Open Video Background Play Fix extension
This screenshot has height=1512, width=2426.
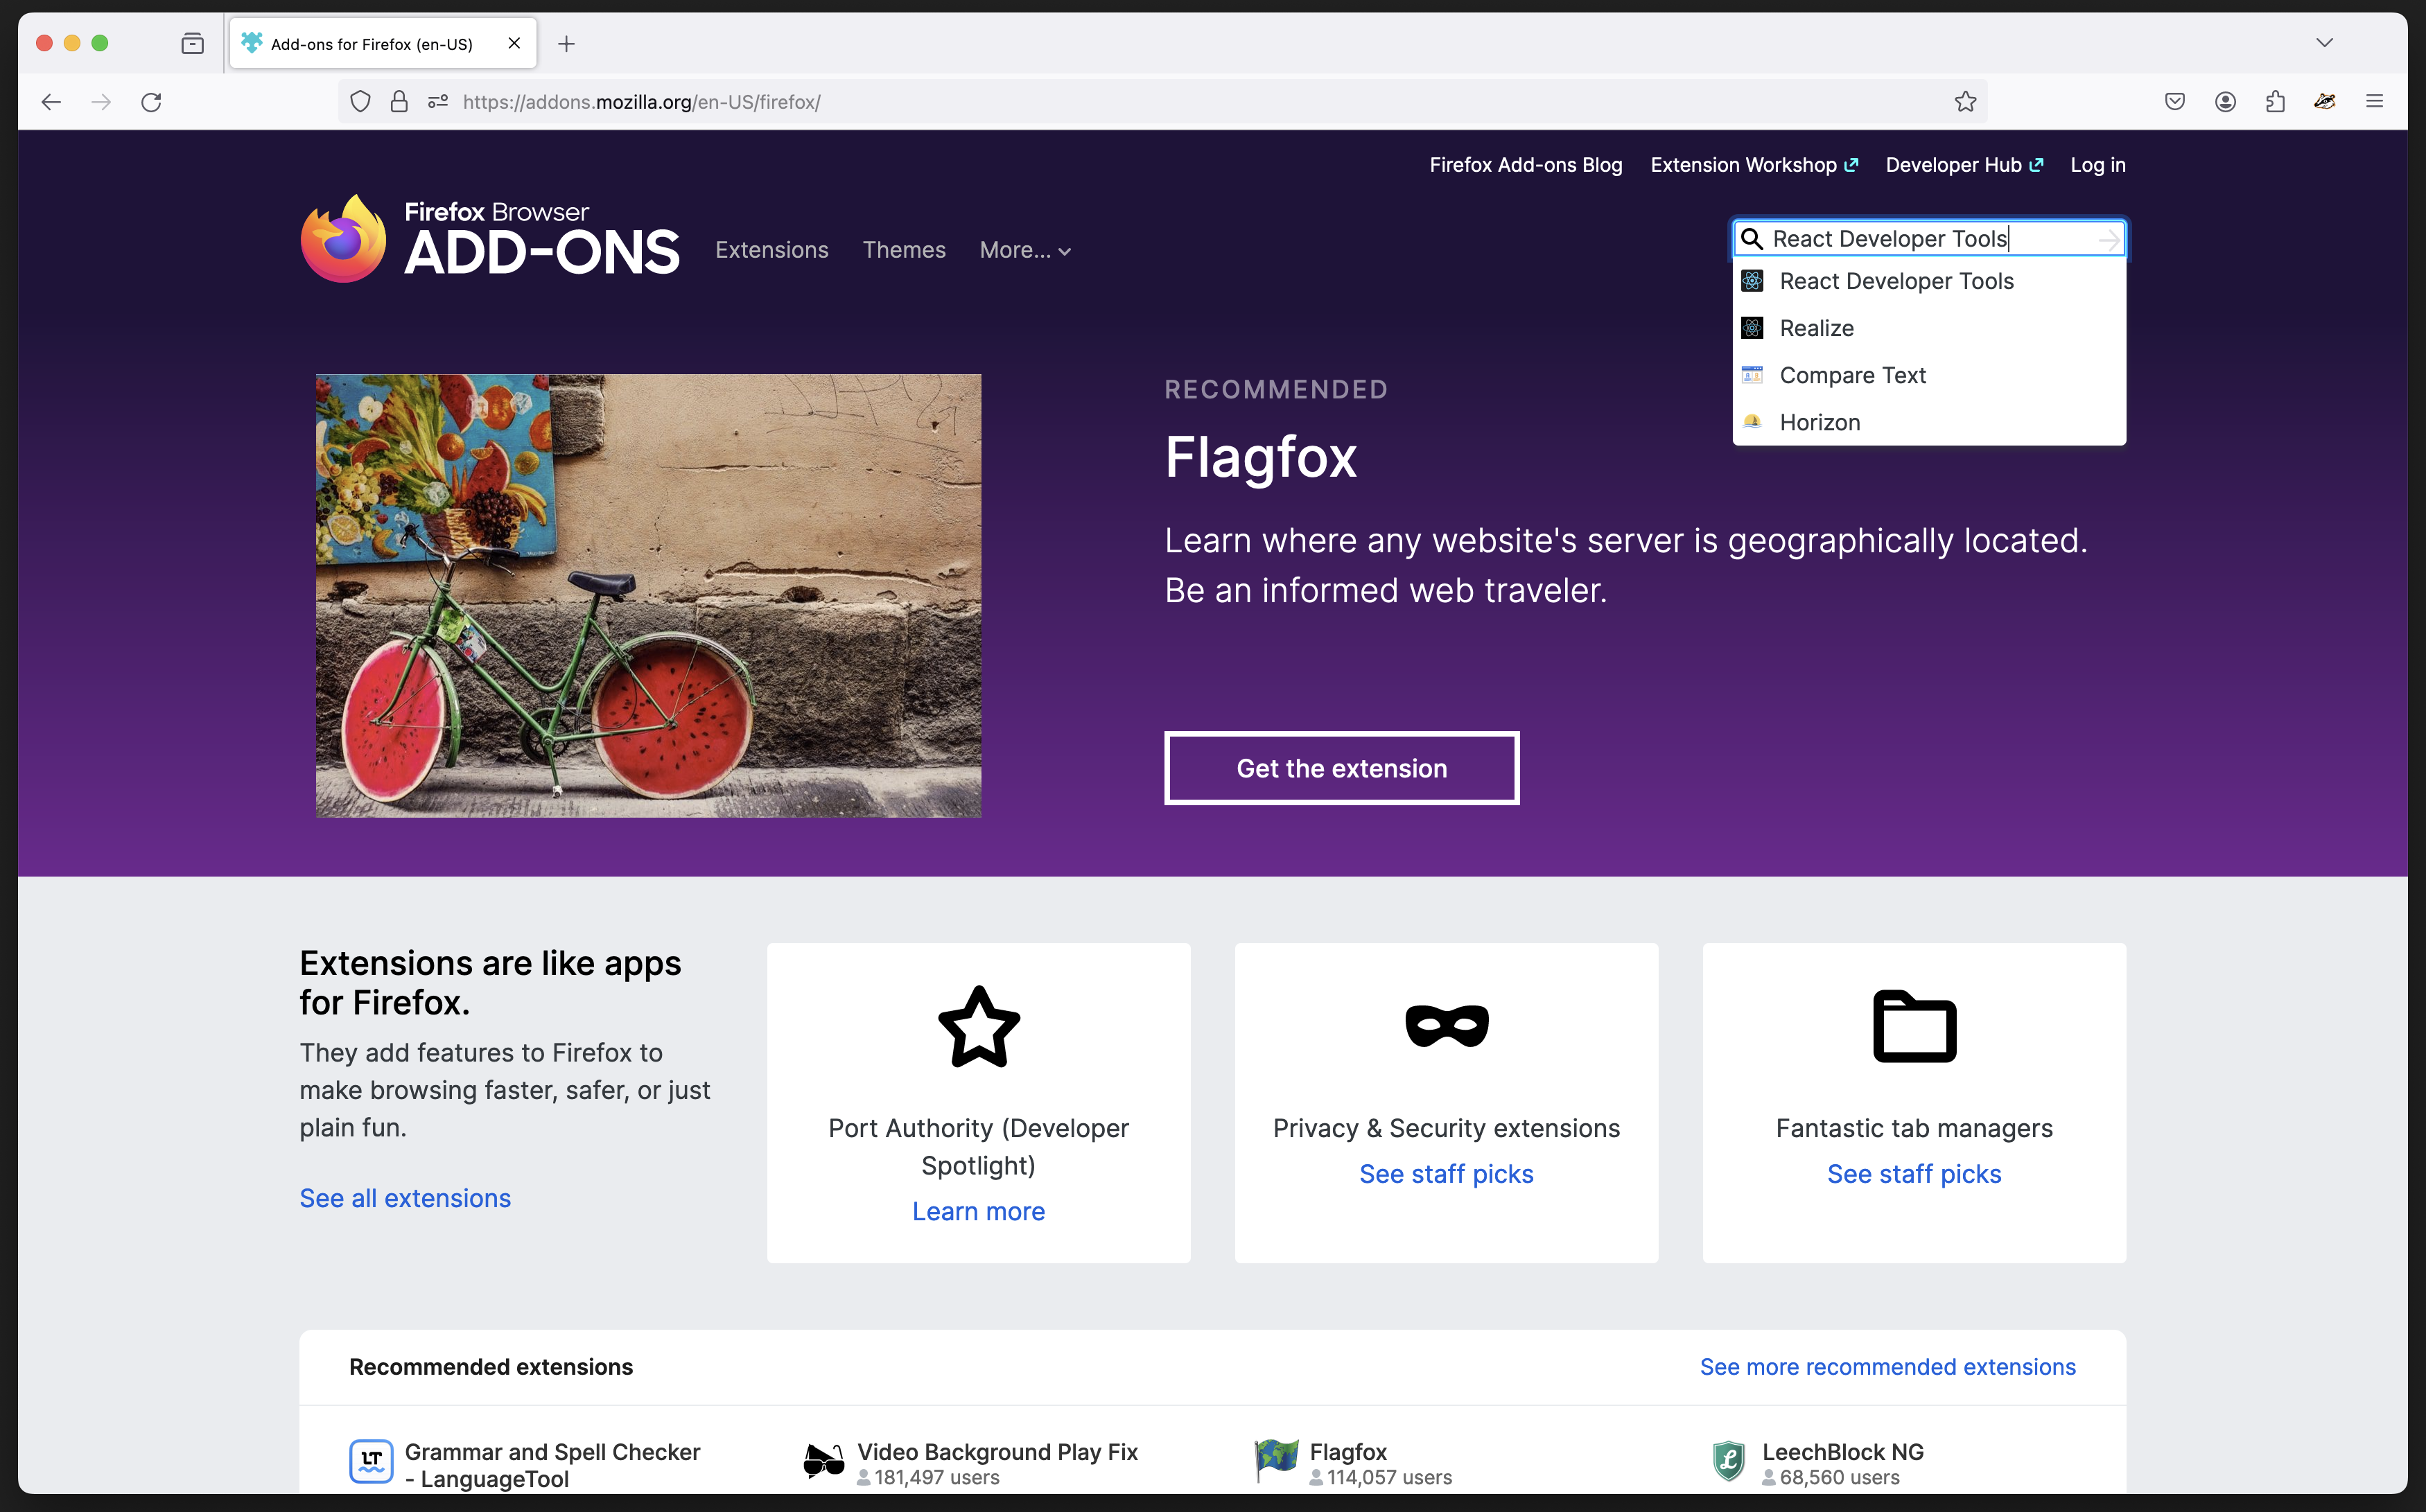[x=997, y=1452]
